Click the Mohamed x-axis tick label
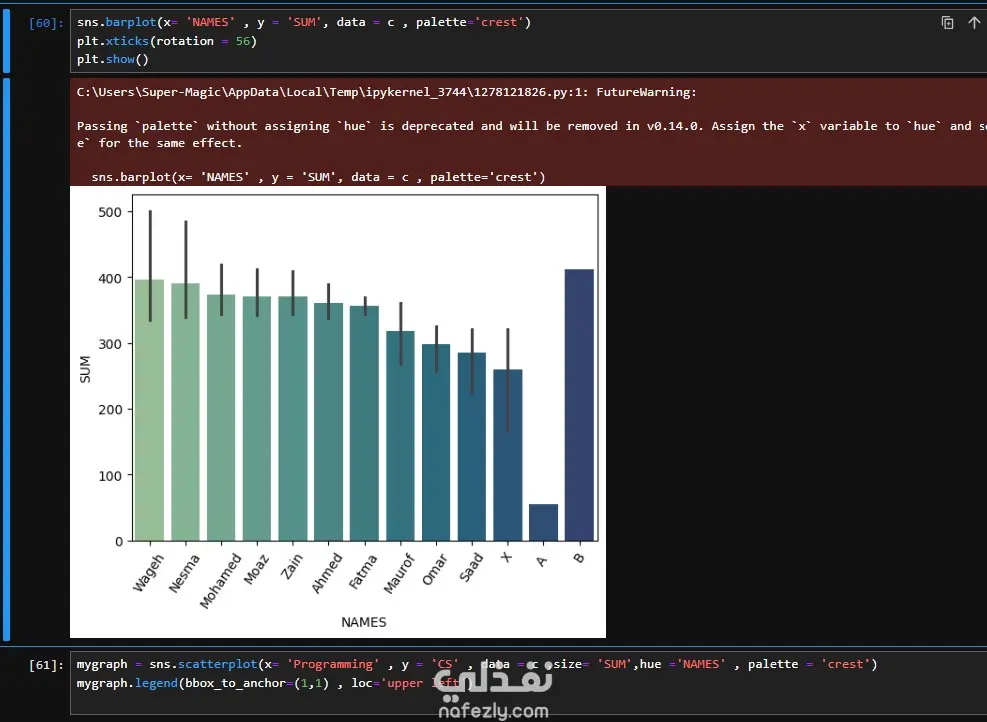Image resolution: width=987 pixels, height=722 pixels. coord(220,580)
